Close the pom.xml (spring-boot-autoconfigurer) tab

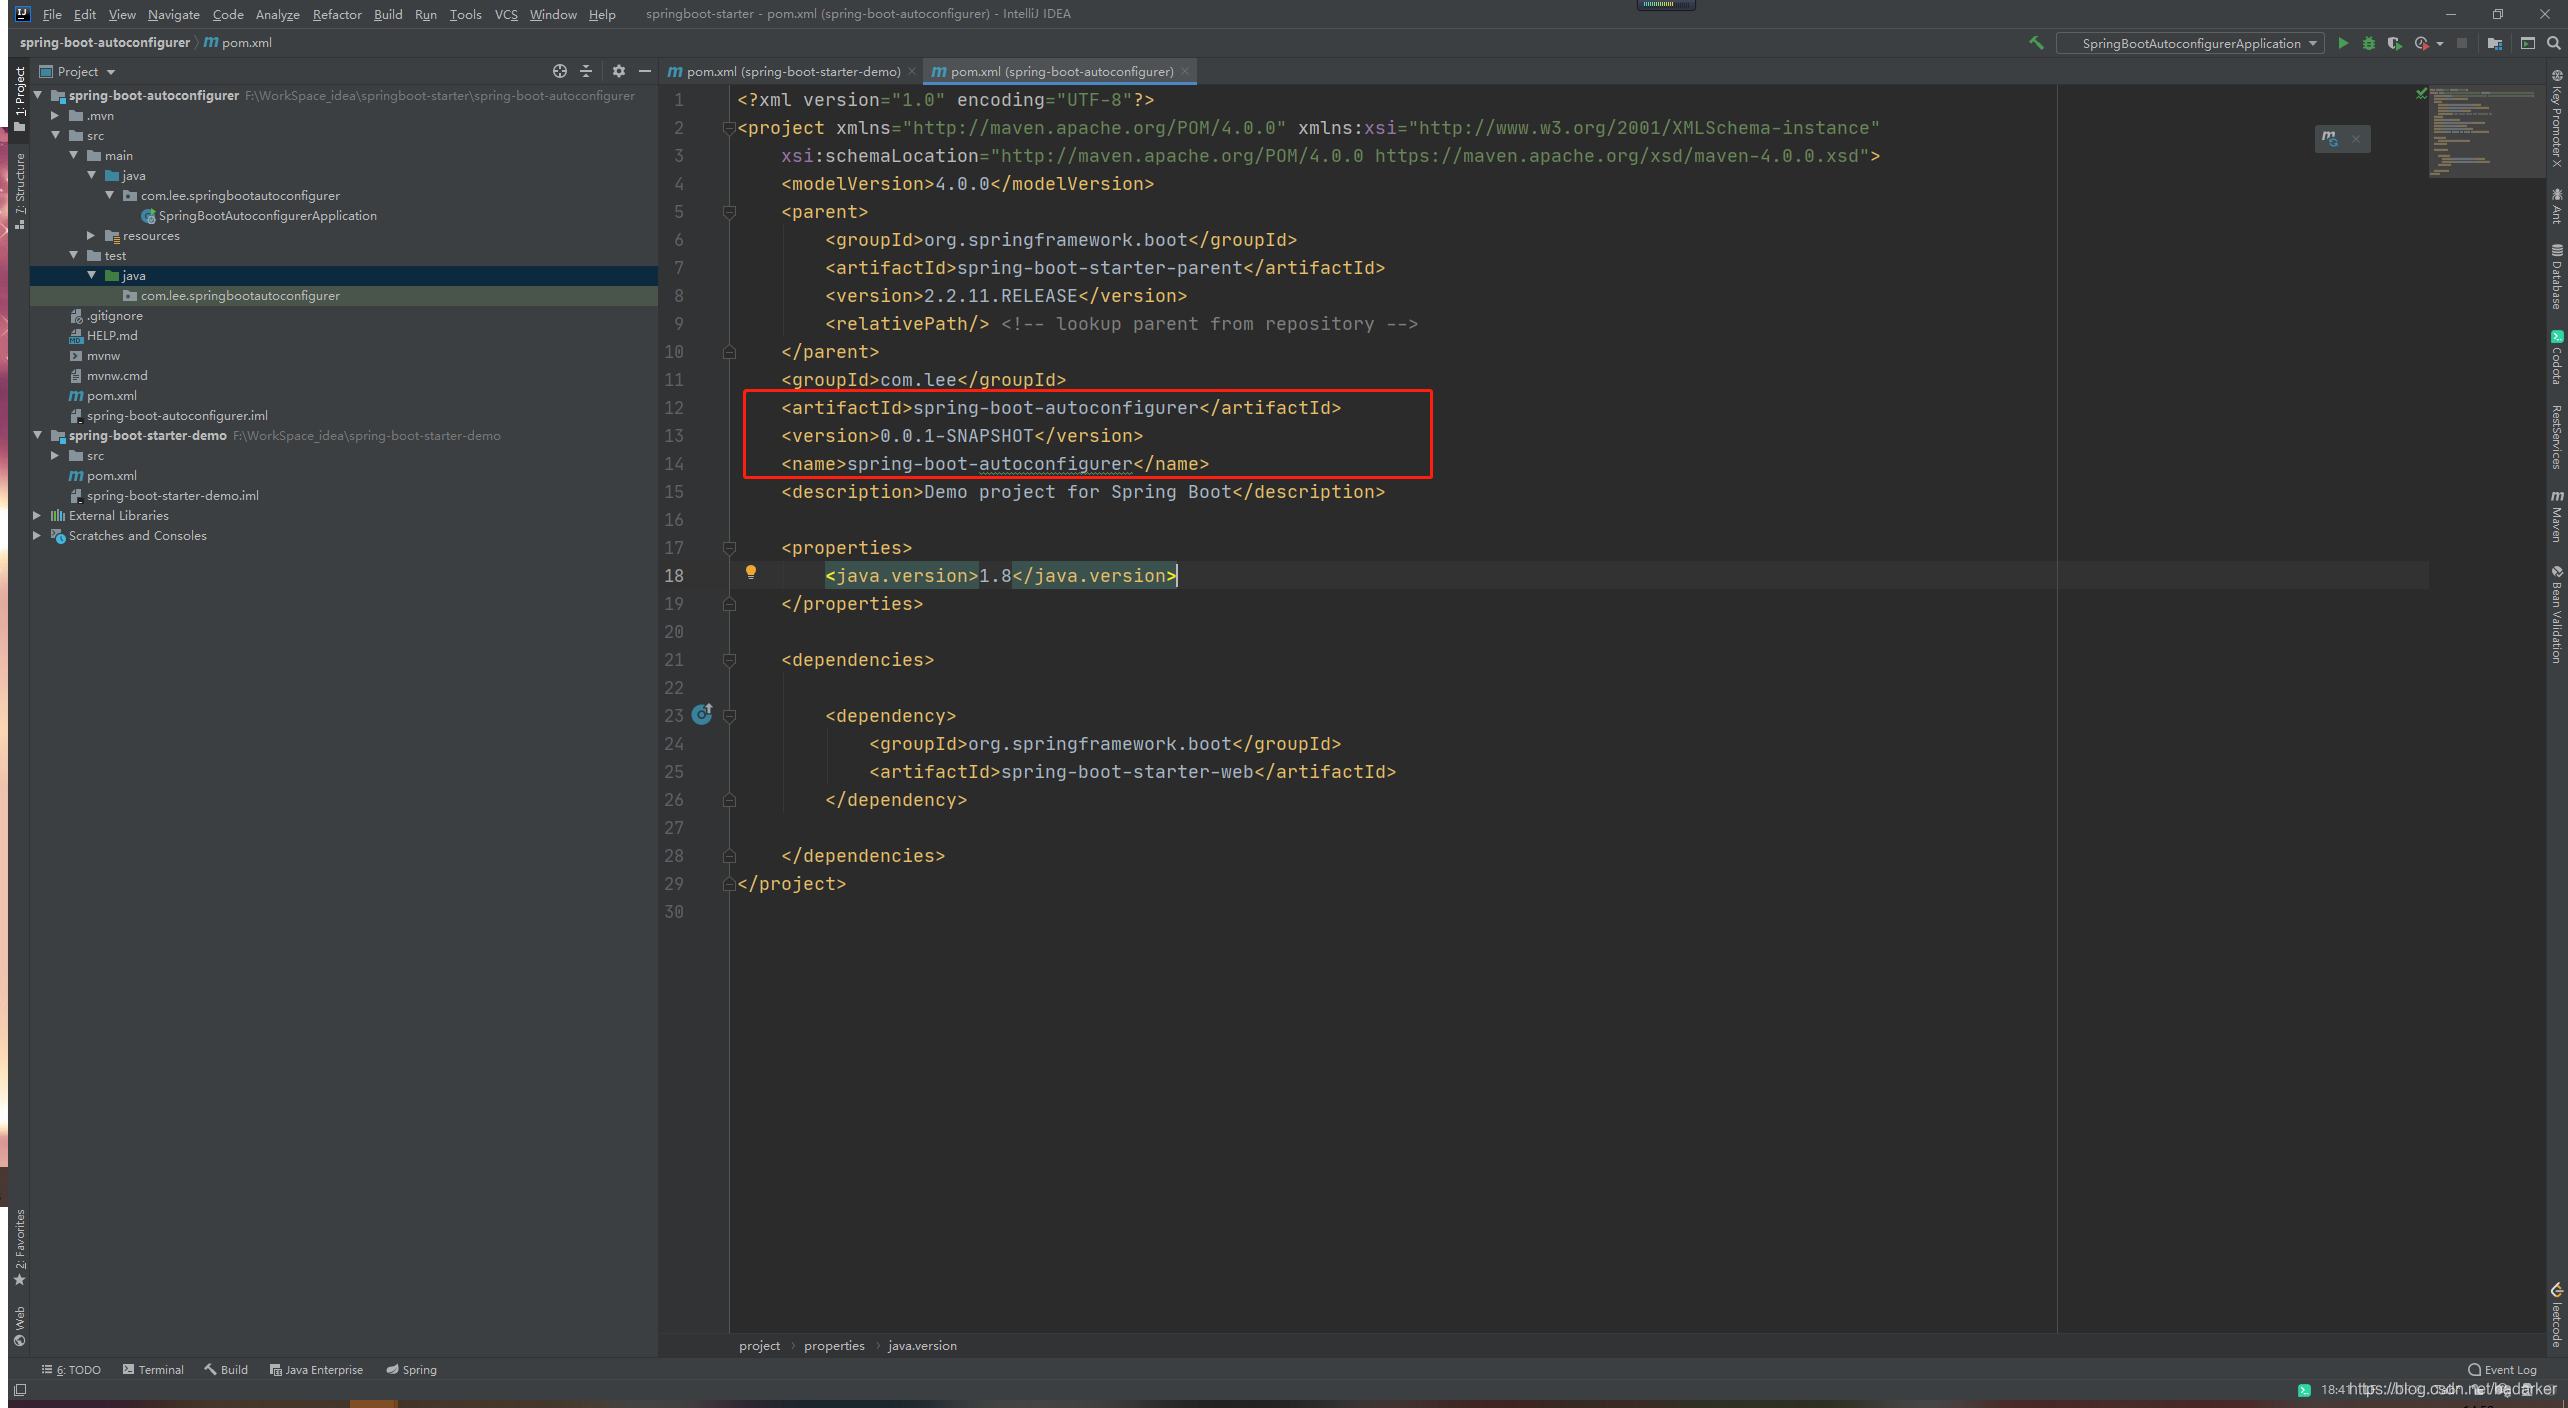point(1185,71)
